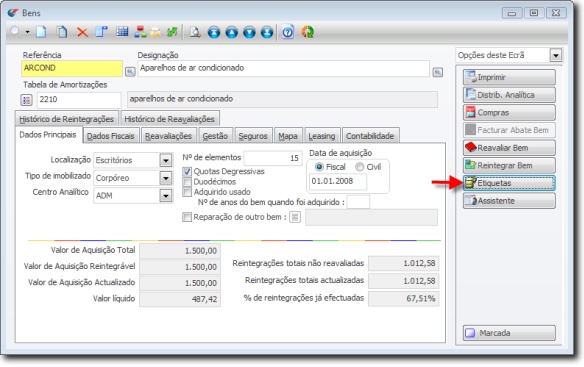Expand the Centro Analítico dropdown
The width and height of the screenshot is (584, 367).
tap(166, 196)
